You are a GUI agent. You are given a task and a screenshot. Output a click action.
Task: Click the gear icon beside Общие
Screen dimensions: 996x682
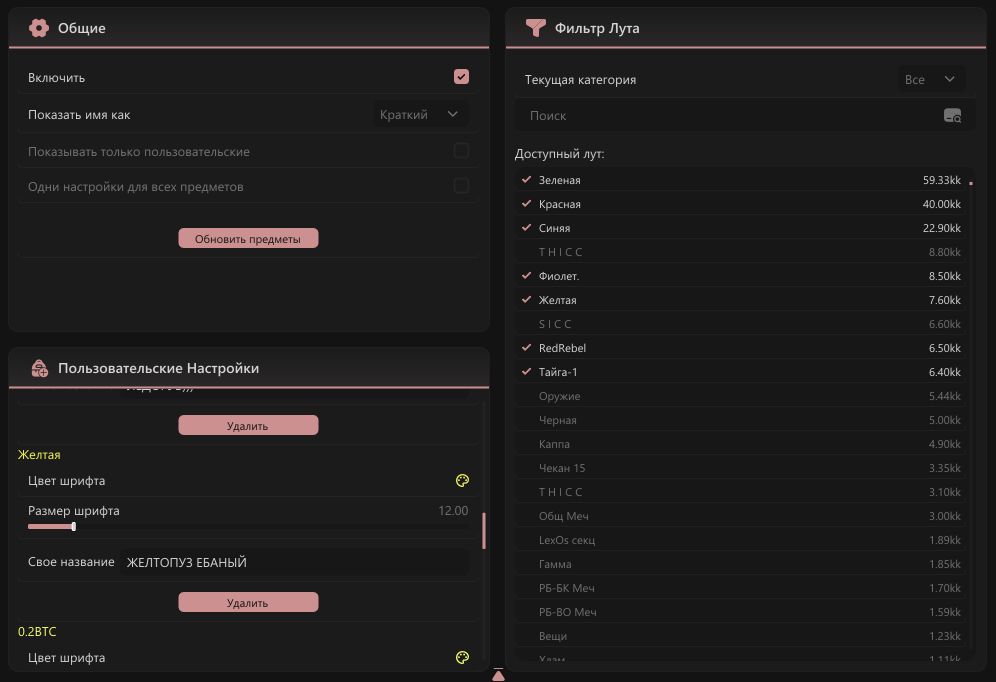click(39, 28)
